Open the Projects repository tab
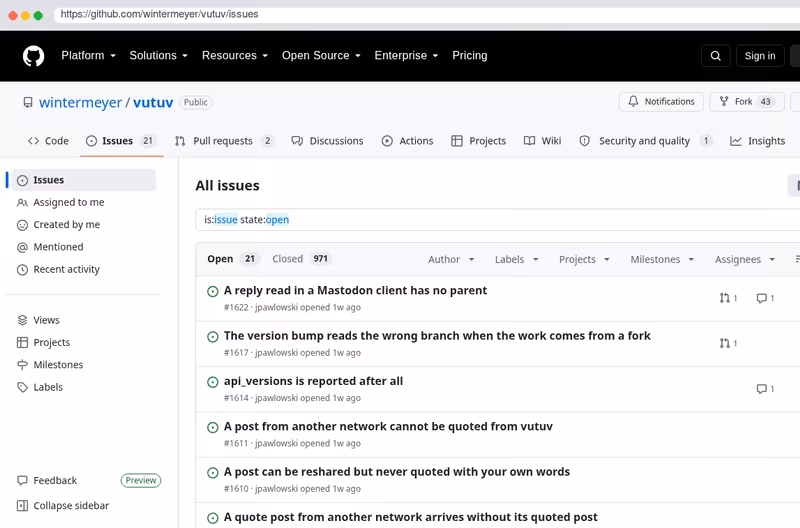800x528 pixels. pyautogui.click(x=479, y=141)
